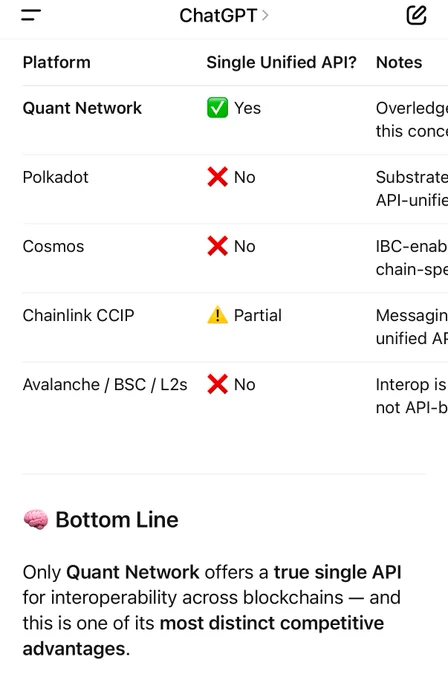Screen dimensions: 448x680
Task: Click red X in Avalanche row
Action: [217, 384]
